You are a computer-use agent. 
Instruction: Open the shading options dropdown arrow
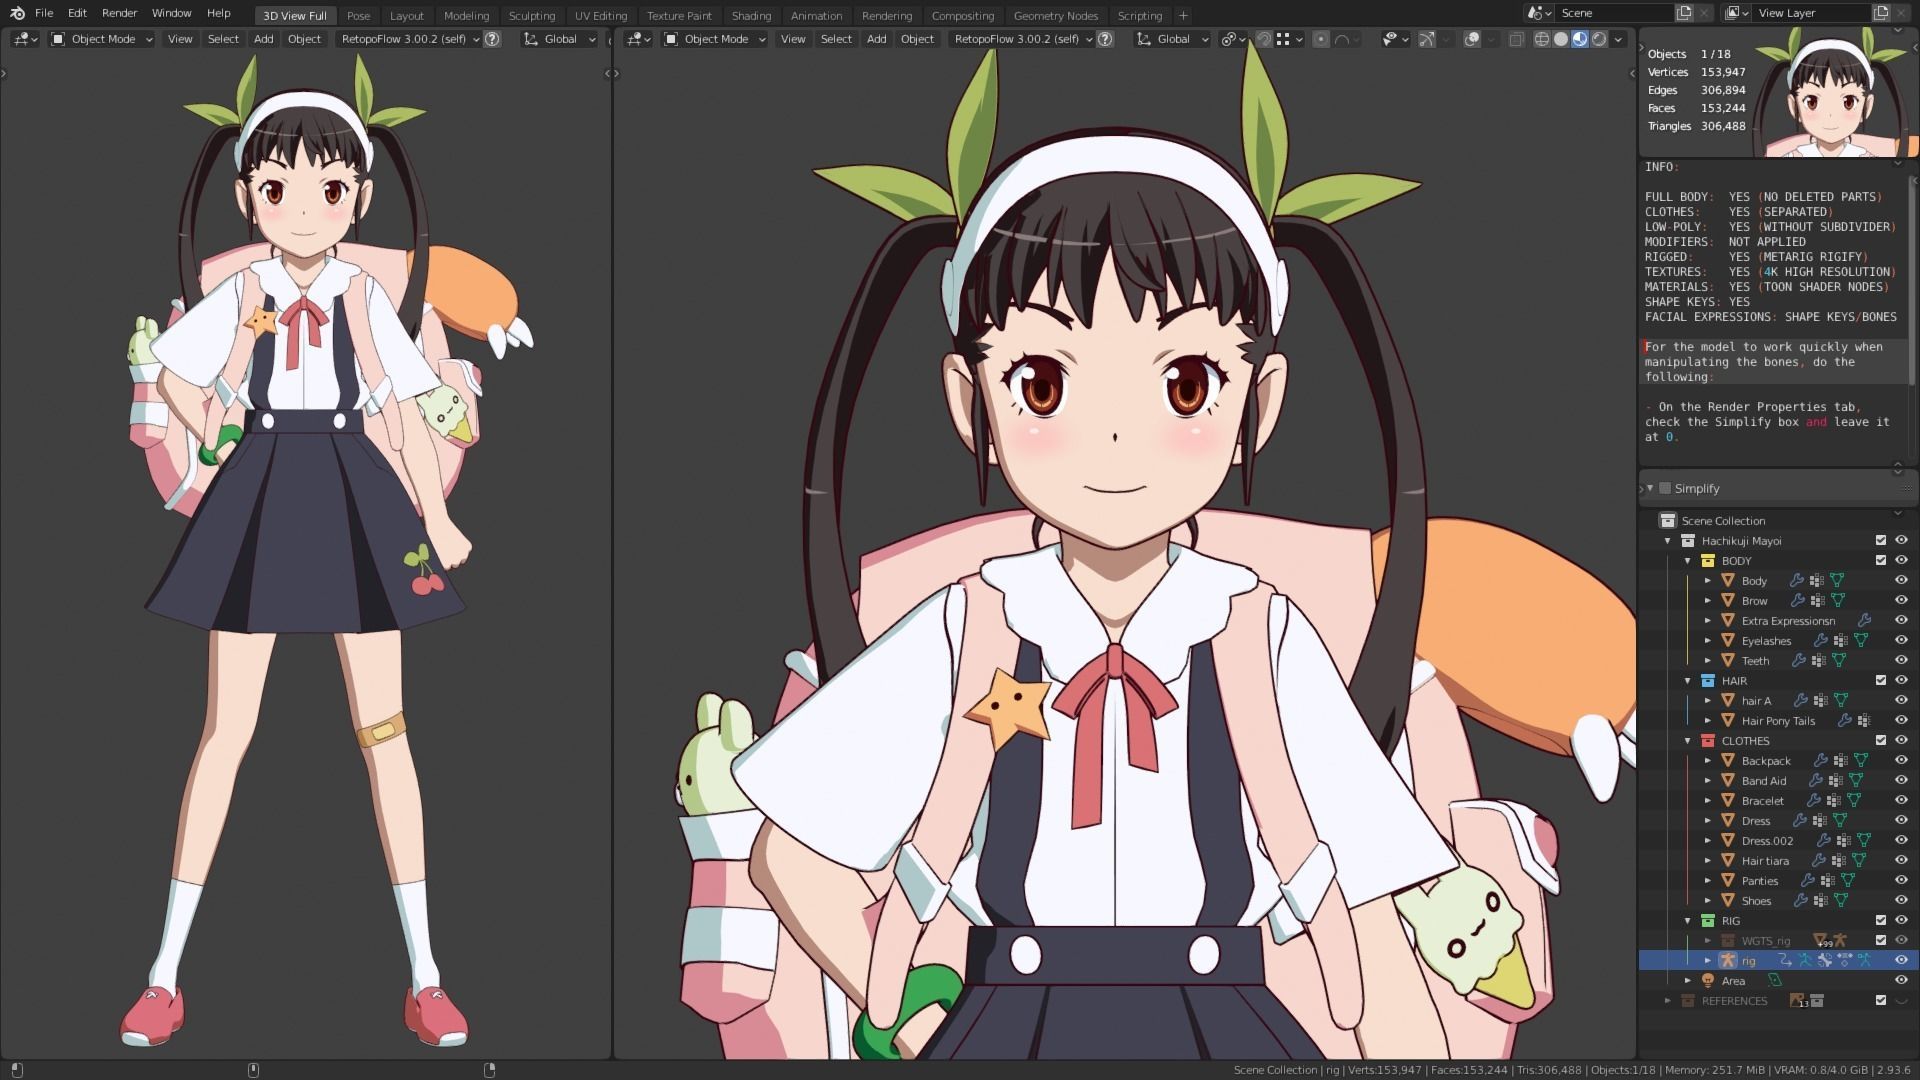click(x=1618, y=39)
